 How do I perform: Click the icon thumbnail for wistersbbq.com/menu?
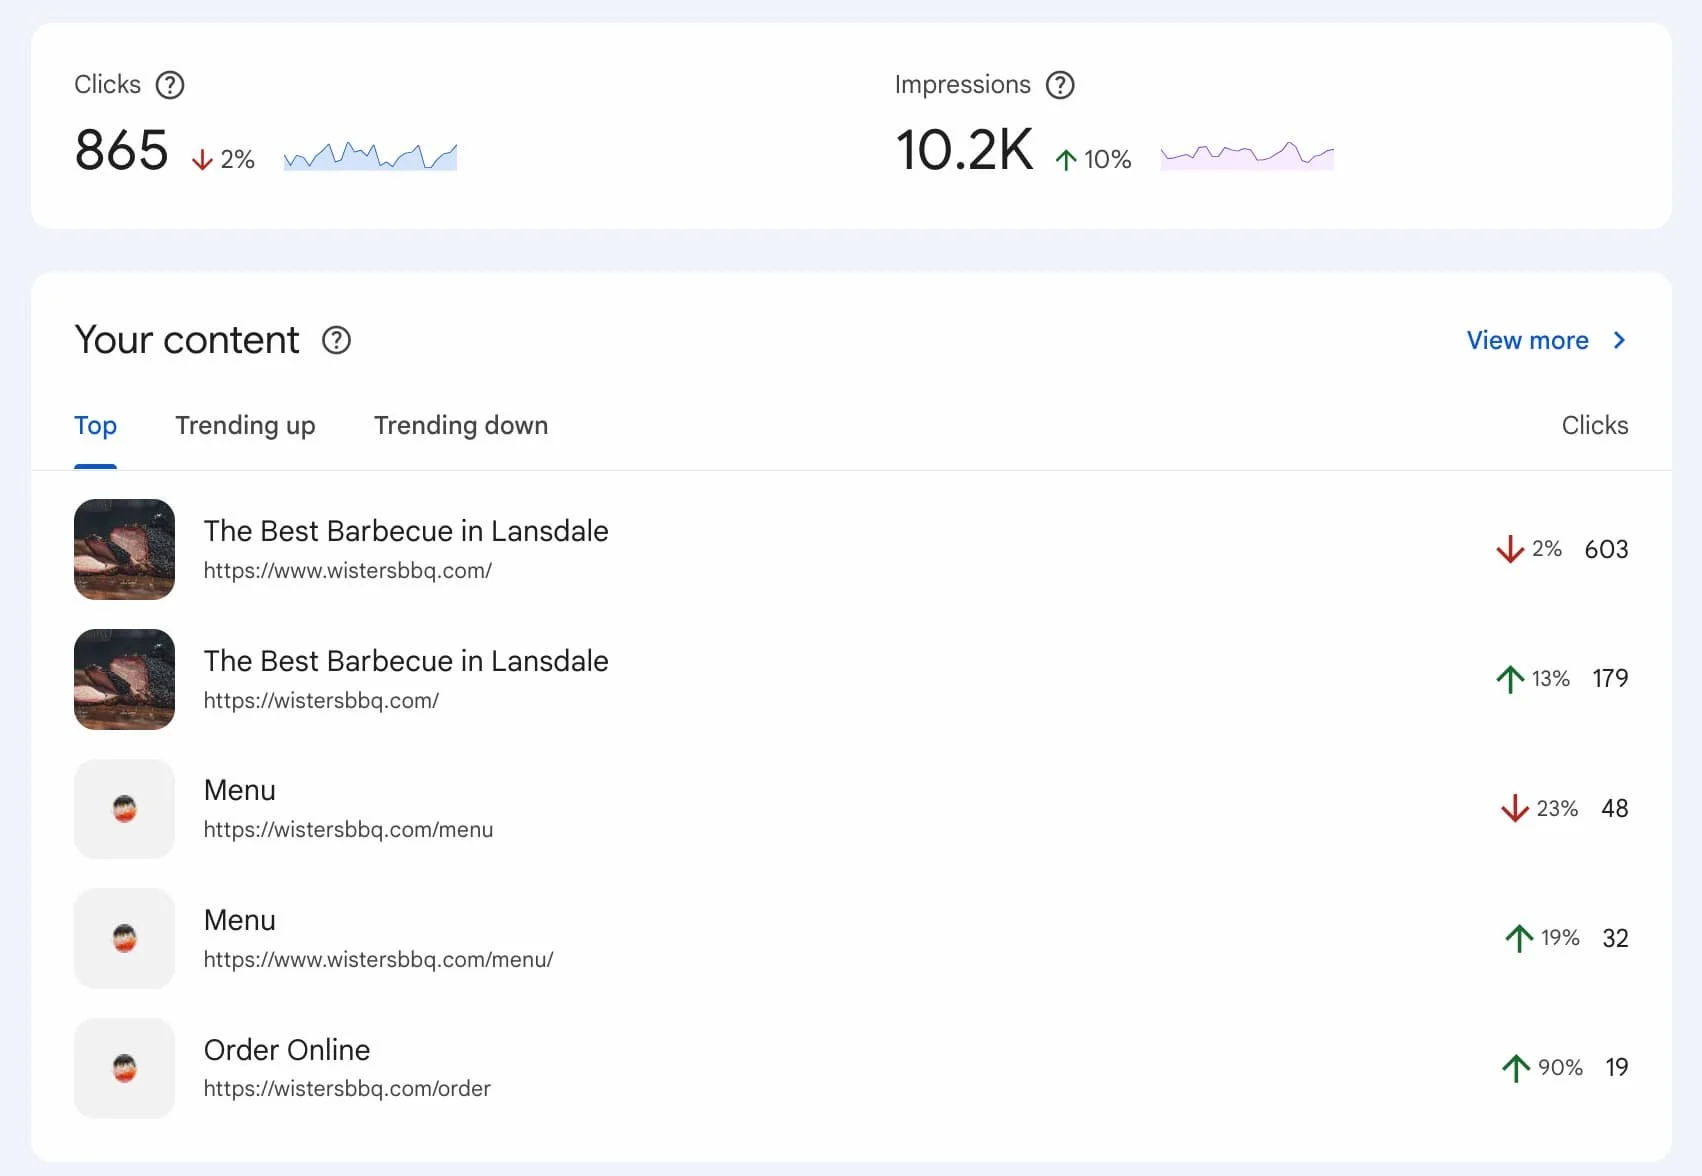tap(124, 809)
